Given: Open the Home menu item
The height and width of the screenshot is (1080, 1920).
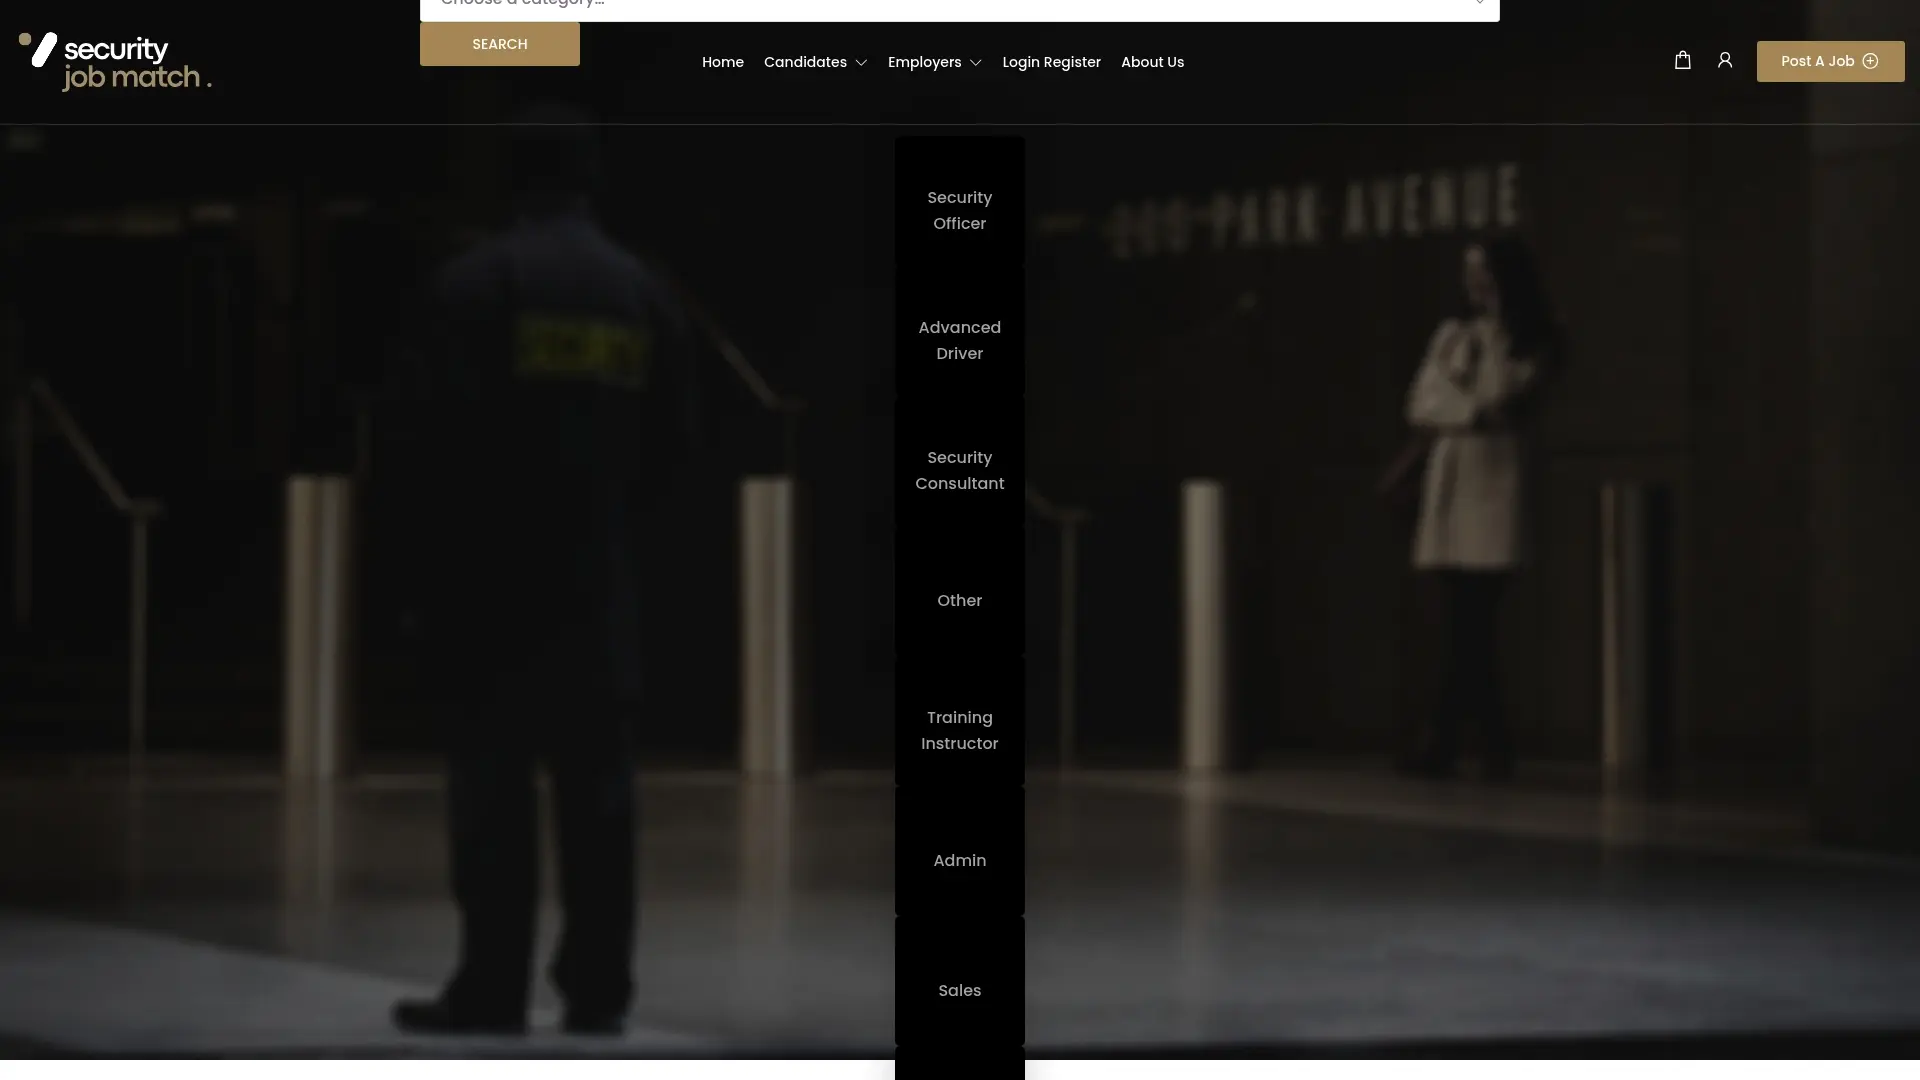Looking at the screenshot, I should pos(723,62).
